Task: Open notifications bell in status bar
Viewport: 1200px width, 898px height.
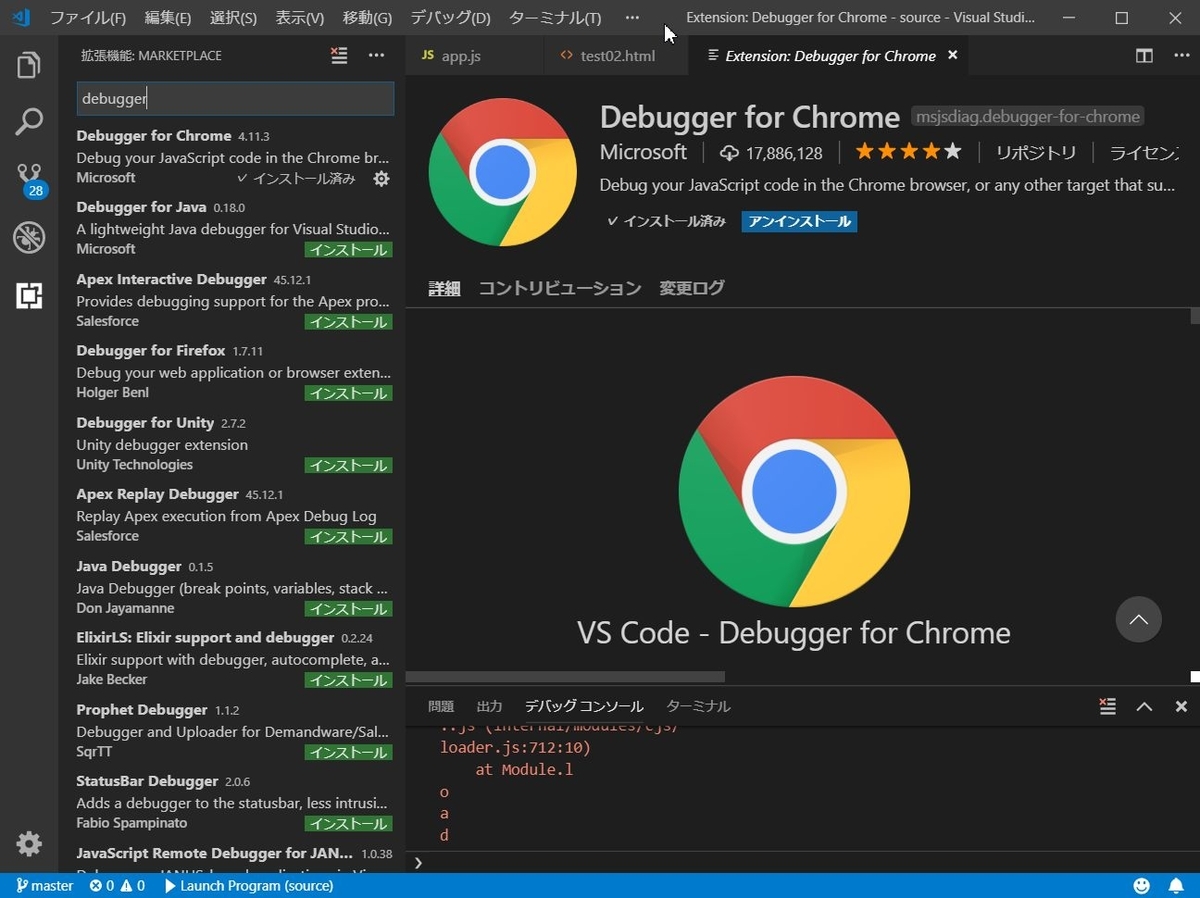Action: 1176,886
